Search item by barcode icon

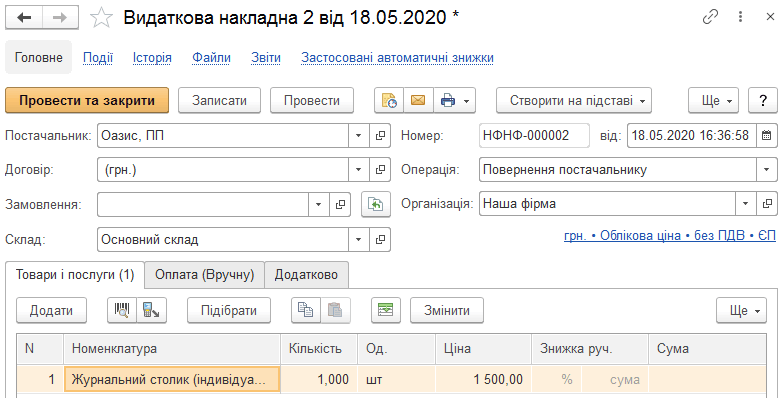(122, 310)
